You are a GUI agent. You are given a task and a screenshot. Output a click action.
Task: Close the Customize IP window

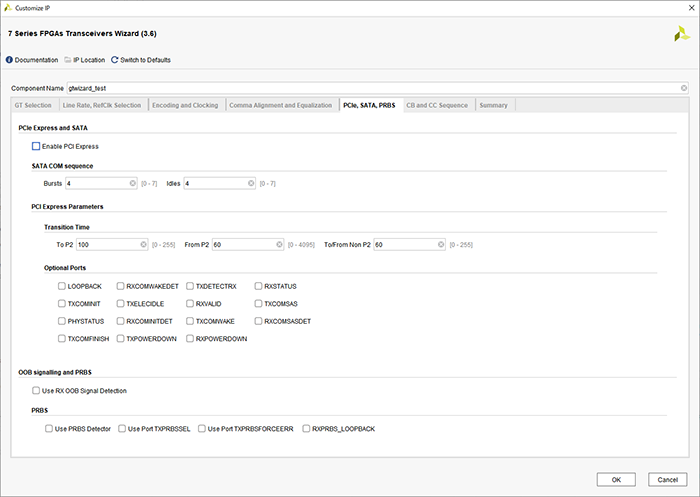coord(691,8)
